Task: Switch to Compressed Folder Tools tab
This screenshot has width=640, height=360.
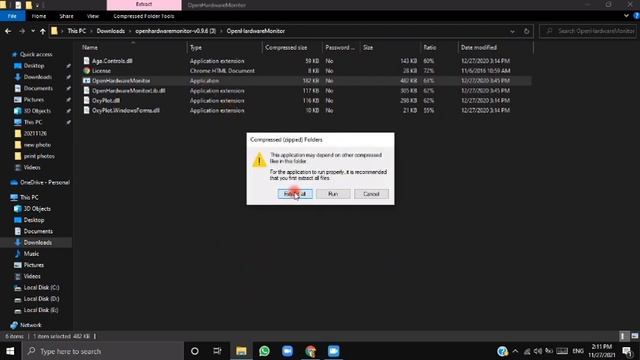Action: tap(144, 16)
